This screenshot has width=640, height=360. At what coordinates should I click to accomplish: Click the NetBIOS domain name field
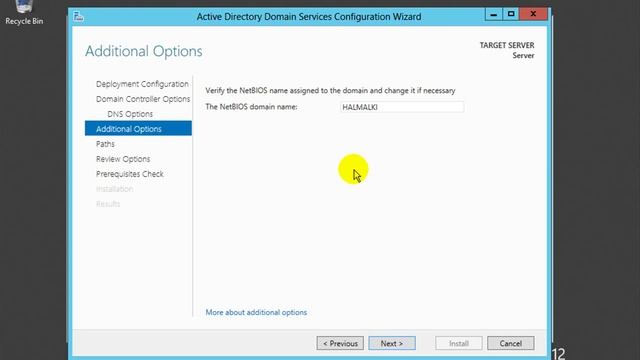tap(402, 107)
